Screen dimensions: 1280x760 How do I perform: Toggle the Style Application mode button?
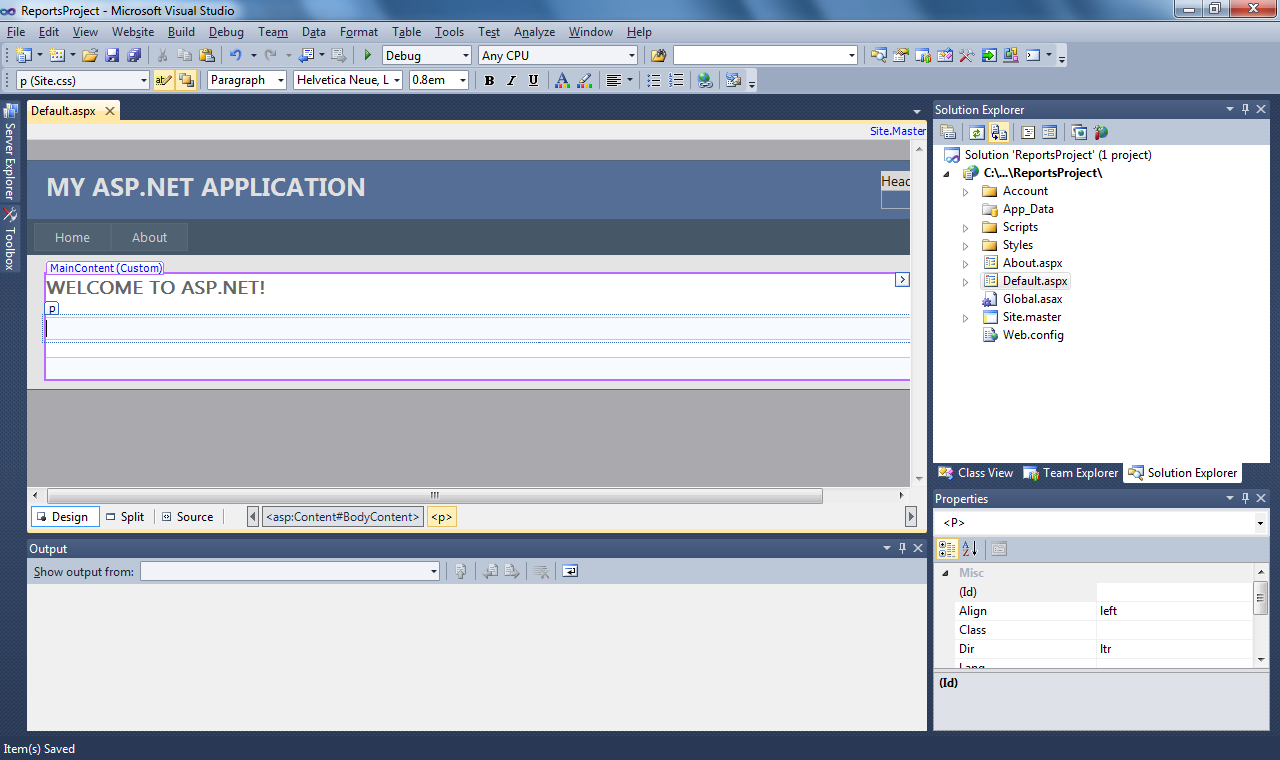pos(164,80)
